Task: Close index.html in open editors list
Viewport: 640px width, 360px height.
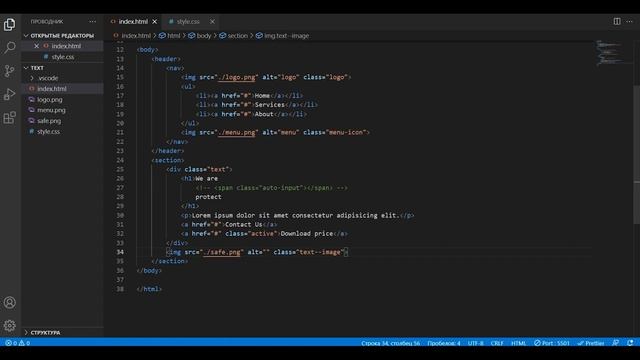Action: (x=36, y=46)
